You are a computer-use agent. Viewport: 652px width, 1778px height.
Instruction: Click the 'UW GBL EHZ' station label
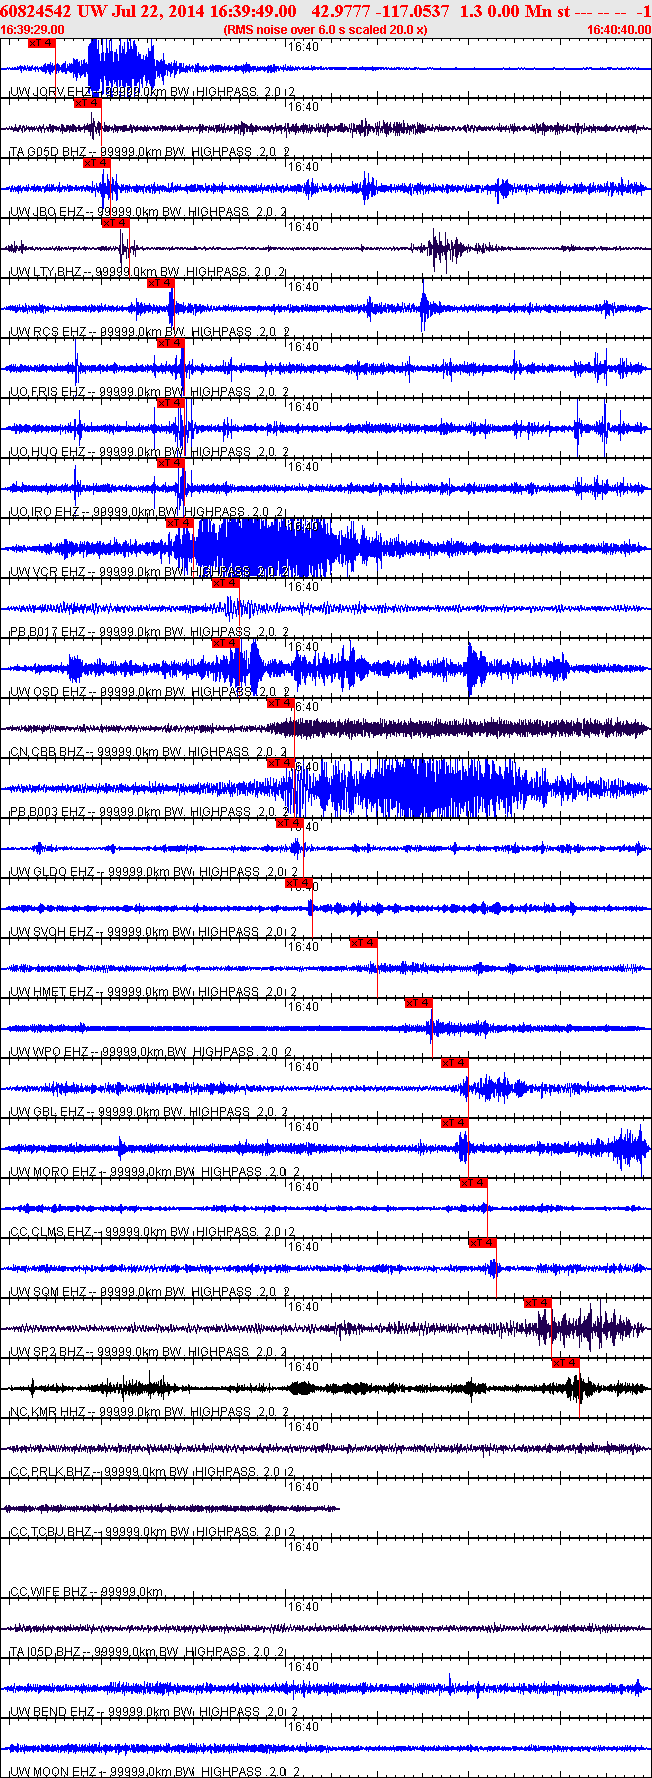tap(48, 1112)
